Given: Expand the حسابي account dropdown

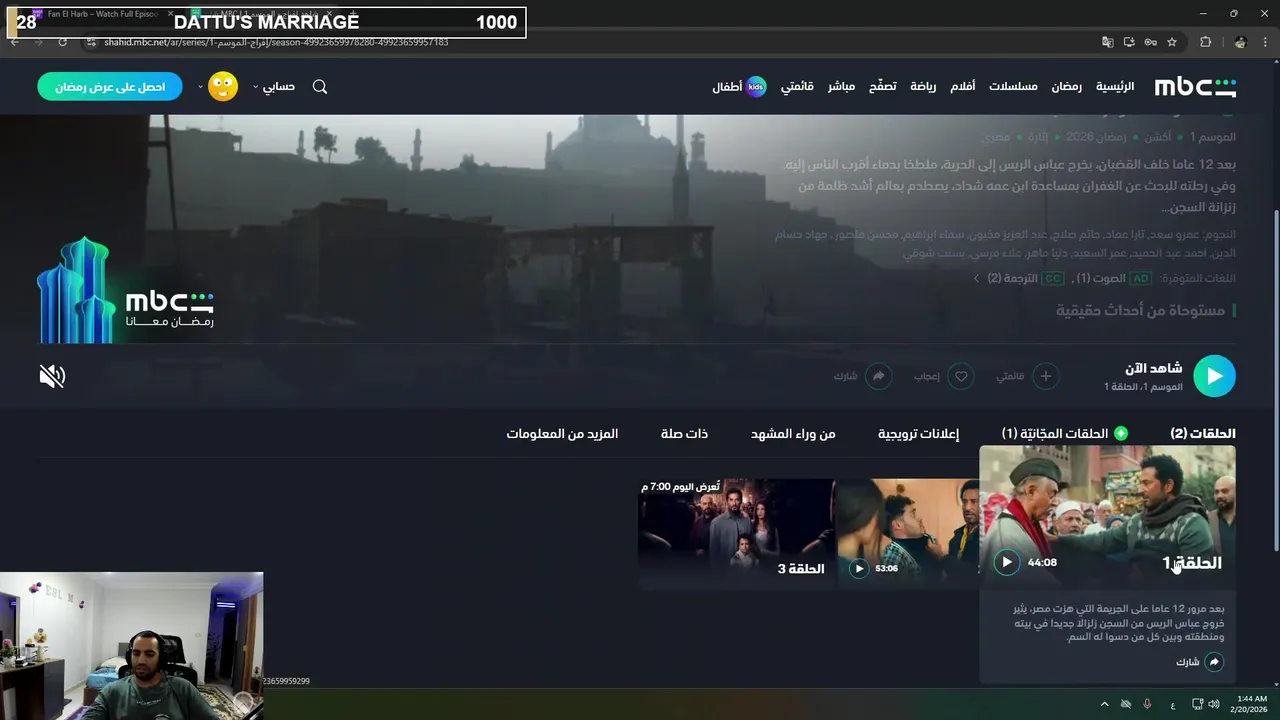Looking at the screenshot, I should 274,87.
